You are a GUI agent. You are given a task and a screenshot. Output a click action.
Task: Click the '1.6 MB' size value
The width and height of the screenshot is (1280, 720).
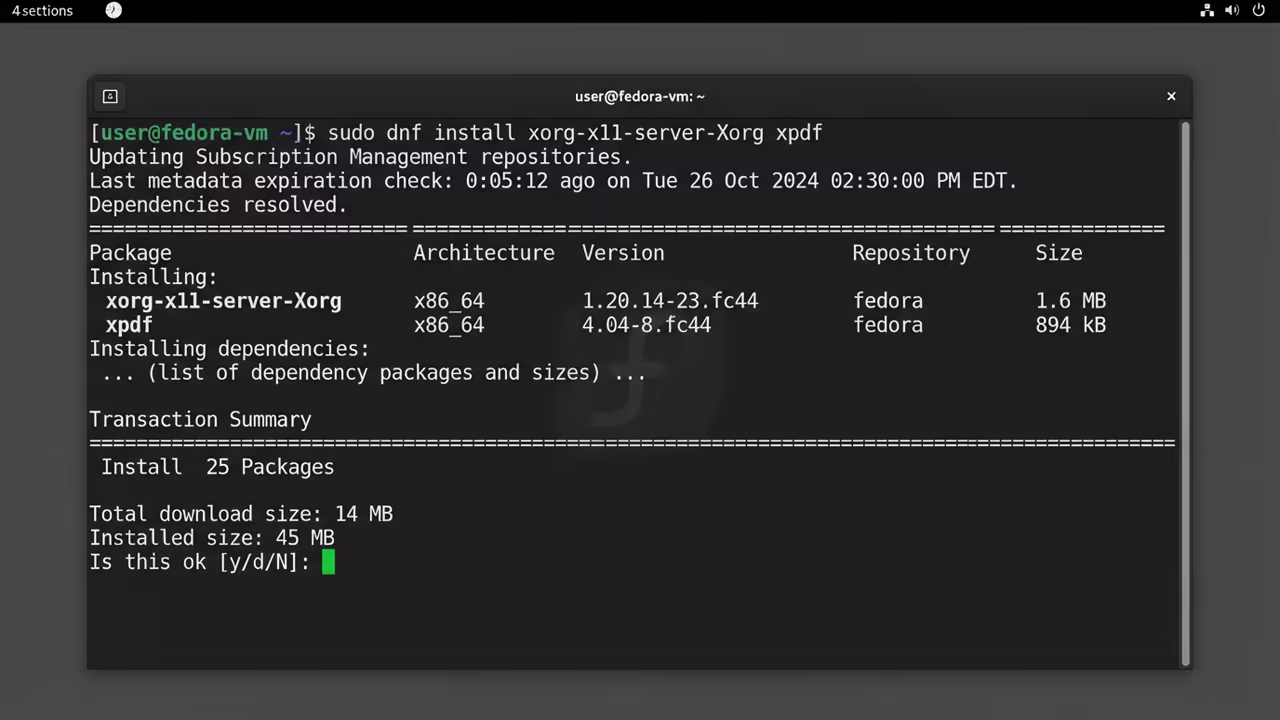[1071, 301]
